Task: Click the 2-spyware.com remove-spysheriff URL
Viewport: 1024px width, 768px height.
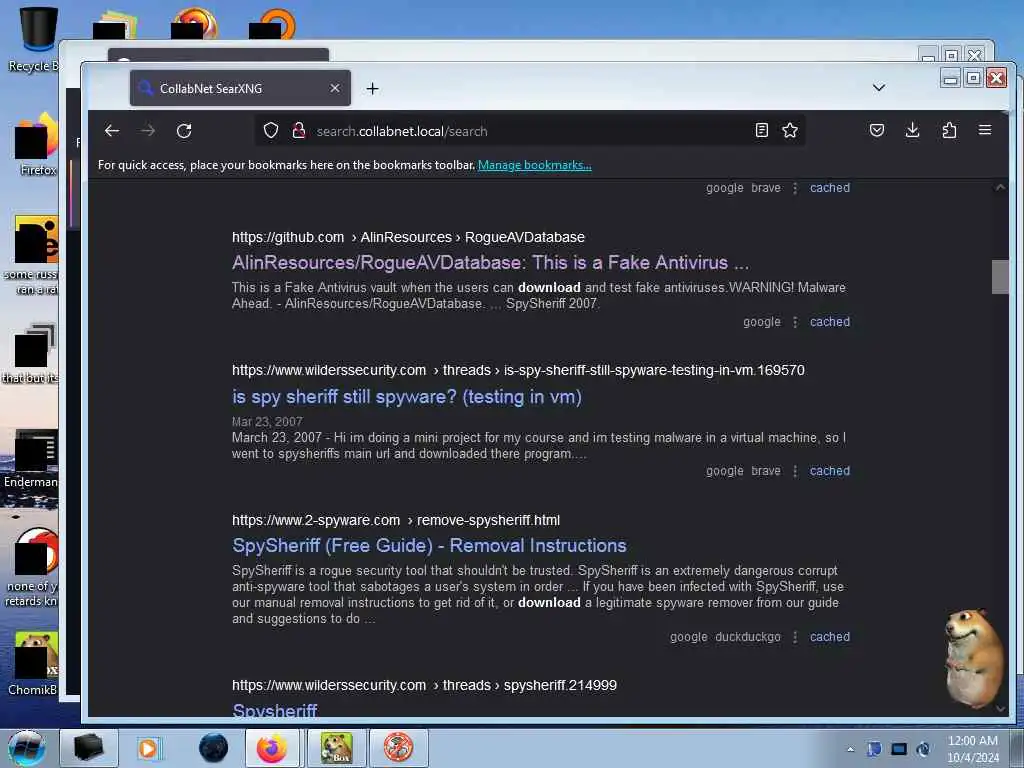Action: (x=396, y=520)
